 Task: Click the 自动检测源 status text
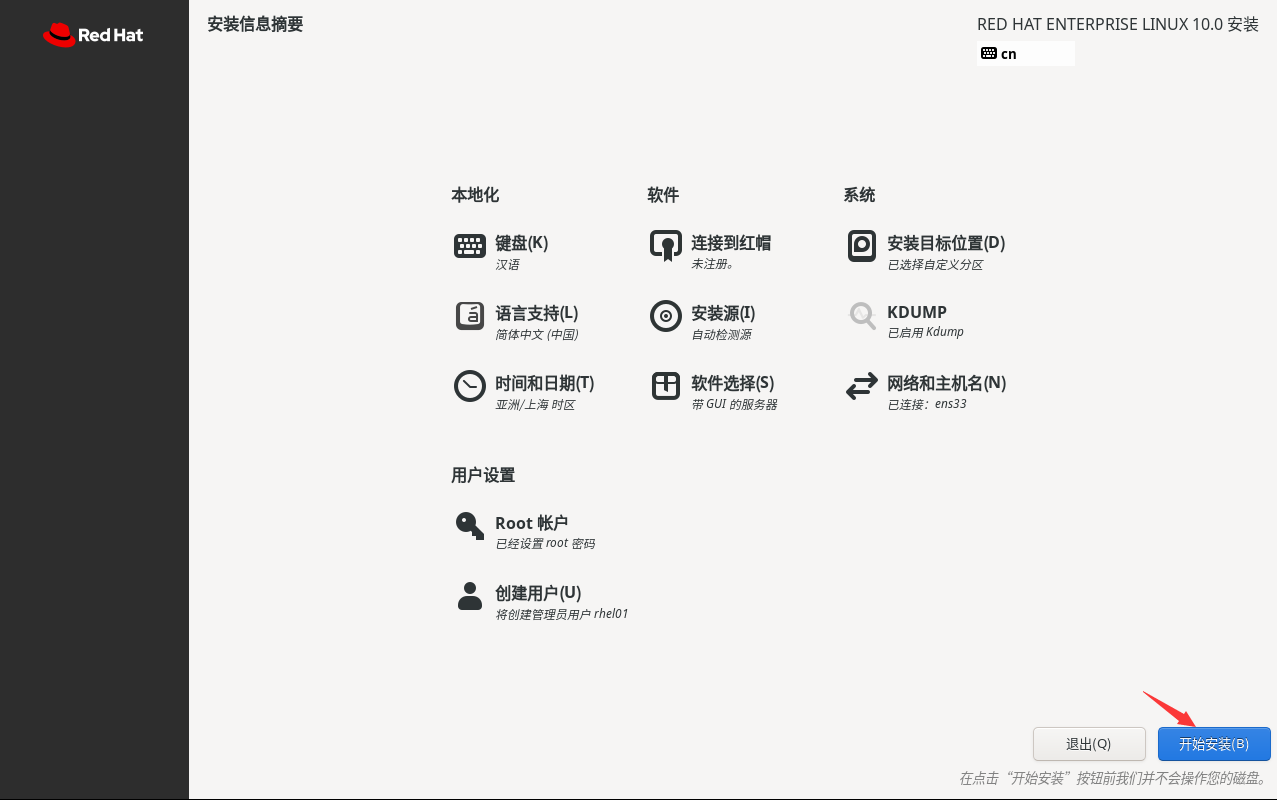click(722, 335)
